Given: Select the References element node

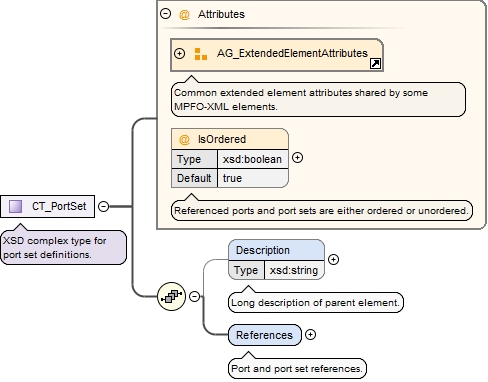Looking at the screenshot, I should tap(265, 335).
